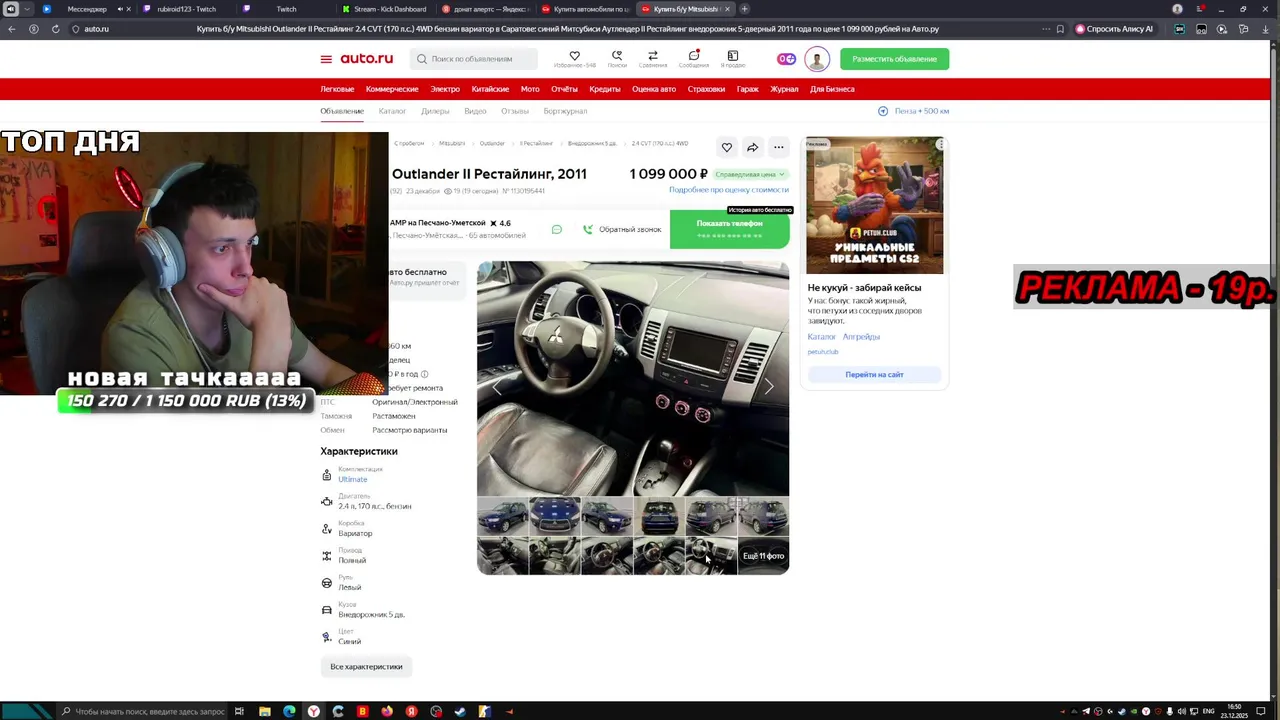Add listing to favorites heart icon
The image size is (1280, 720).
coord(727,147)
